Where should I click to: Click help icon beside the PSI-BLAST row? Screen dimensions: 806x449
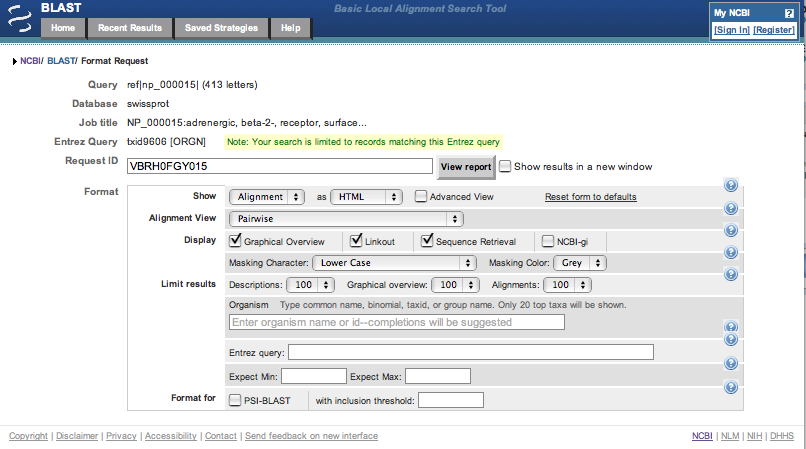(x=730, y=388)
